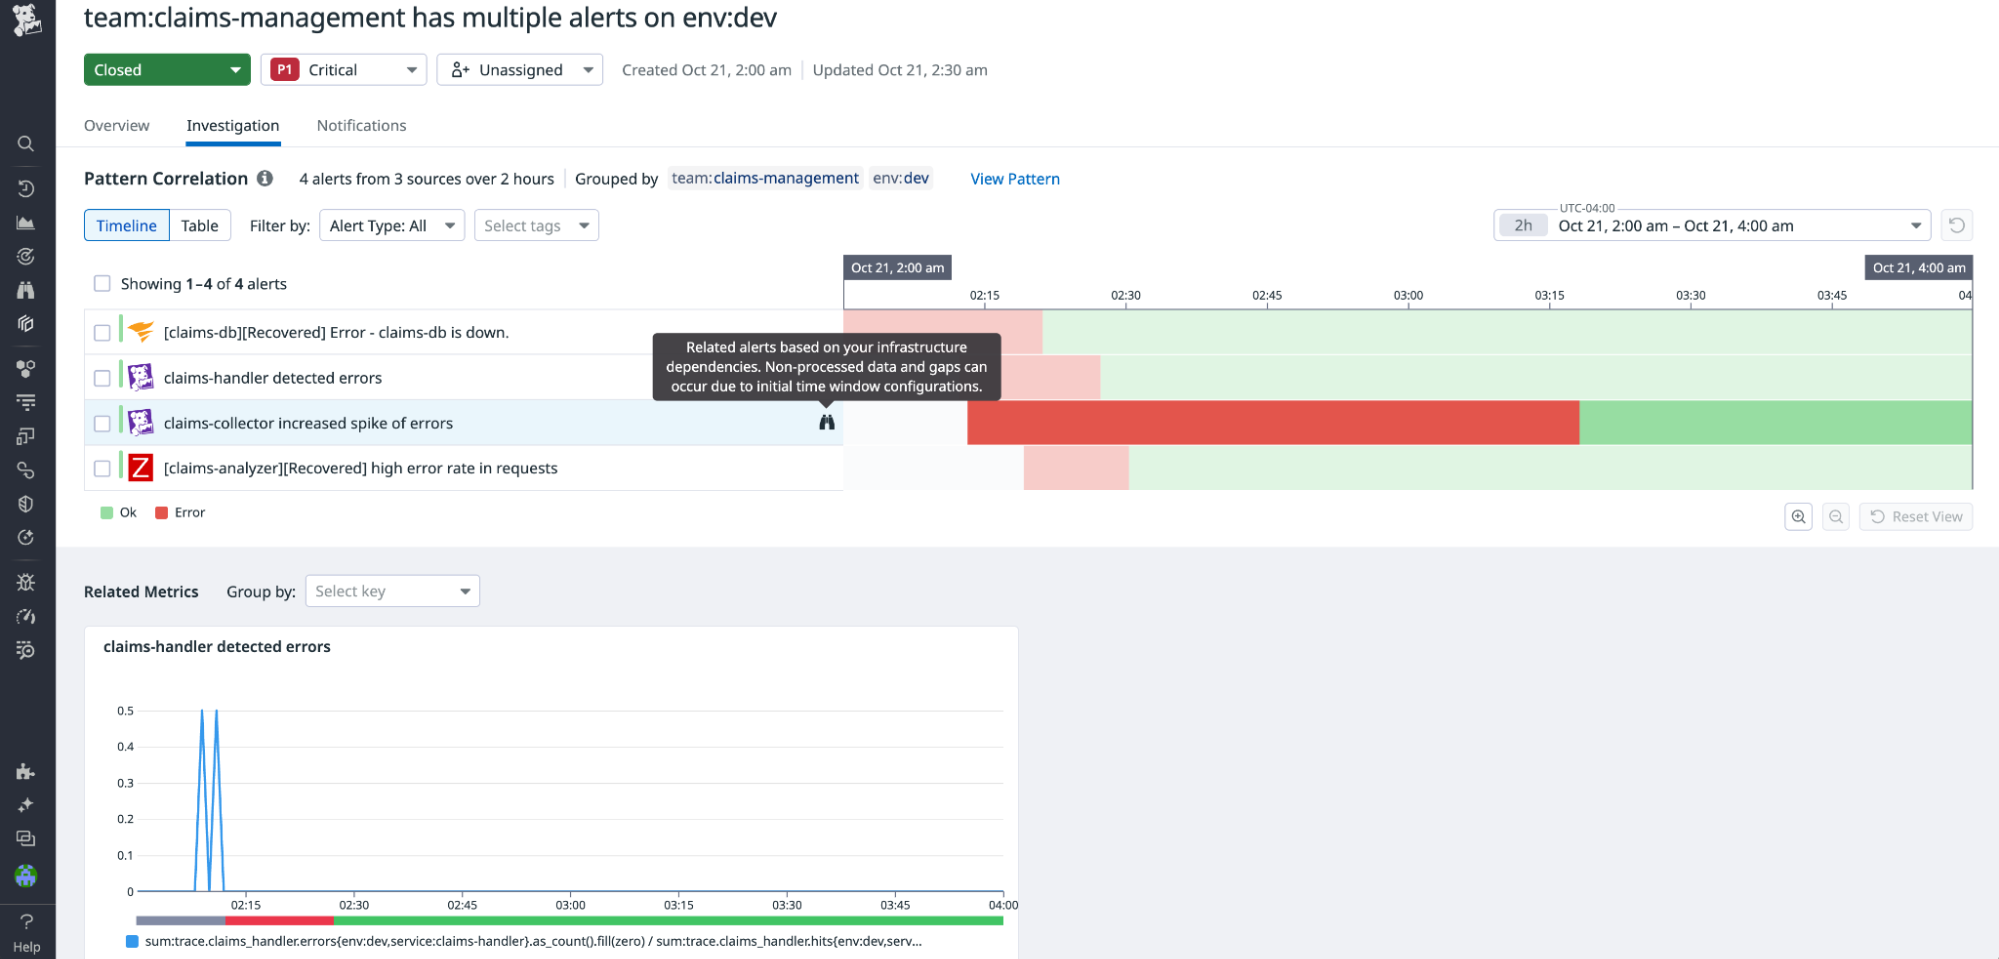
Task: Select the Watchdog binoculars icon in sidebar
Action: tap(26, 289)
